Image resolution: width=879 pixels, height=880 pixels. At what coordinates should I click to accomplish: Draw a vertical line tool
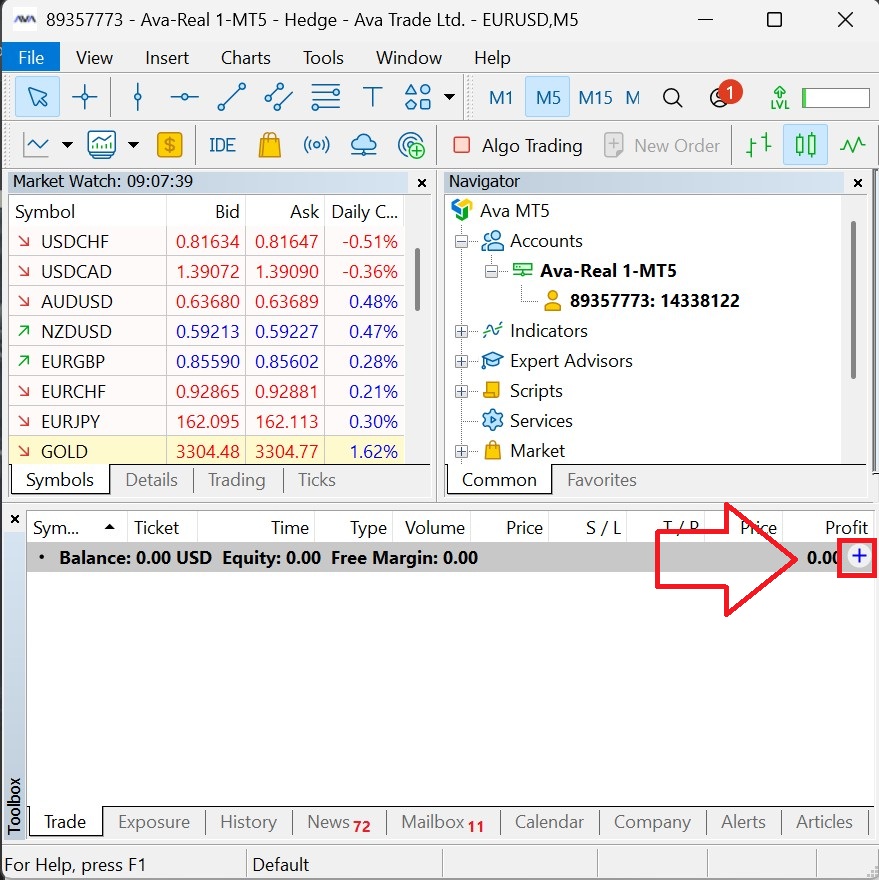click(138, 97)
